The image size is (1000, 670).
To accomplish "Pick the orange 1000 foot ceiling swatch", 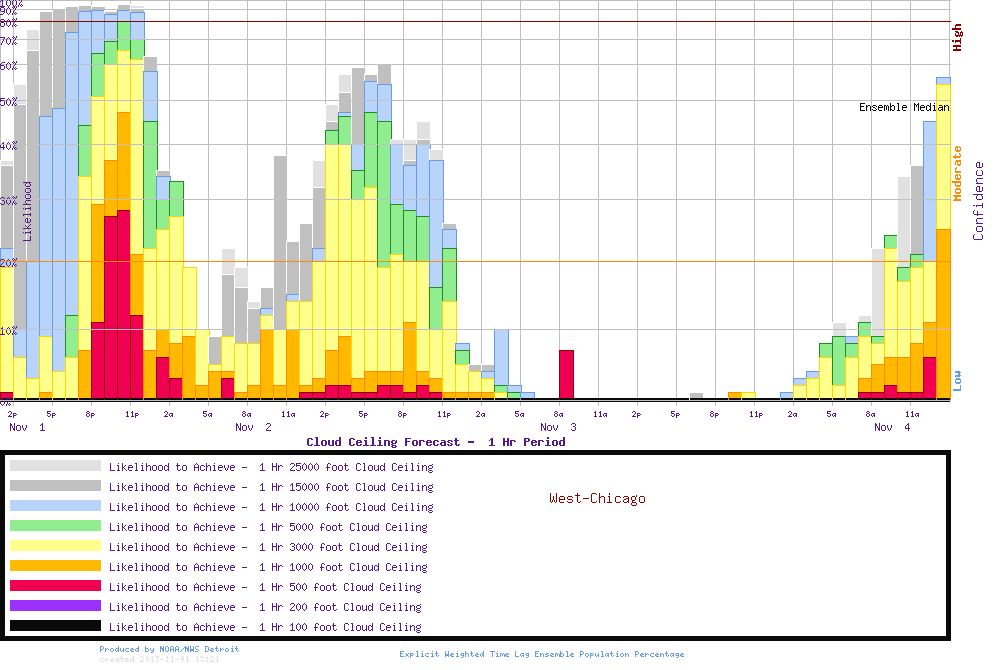I will pos(55,566).
